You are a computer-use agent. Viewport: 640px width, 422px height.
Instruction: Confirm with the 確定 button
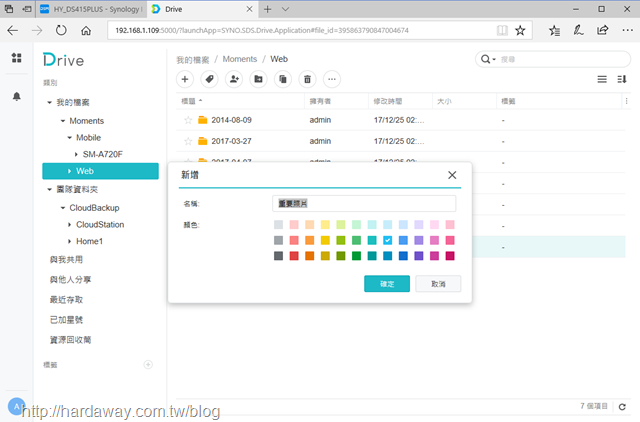[x=387, y=284]
